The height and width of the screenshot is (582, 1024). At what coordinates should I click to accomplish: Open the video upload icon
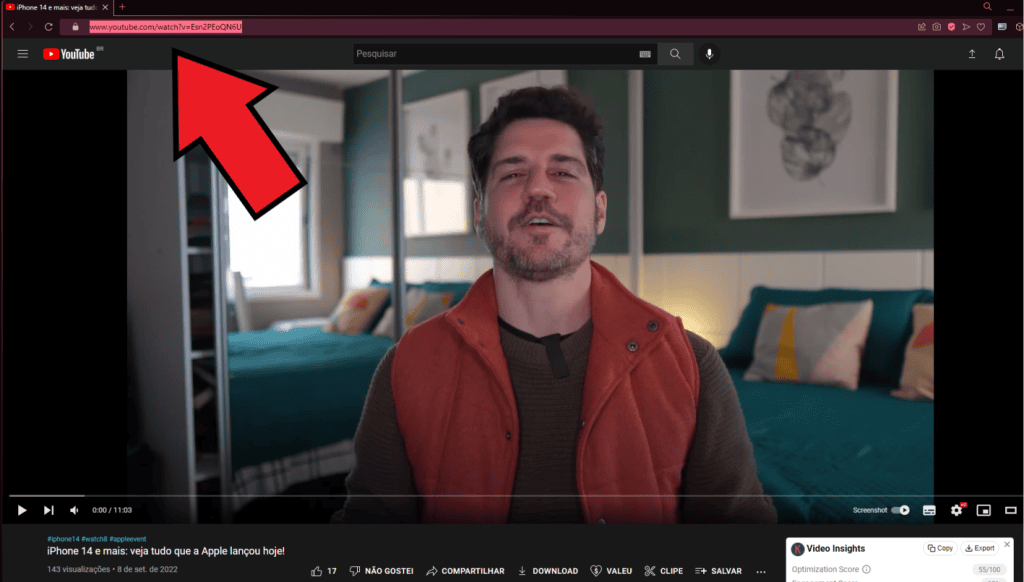pos(970,53)
